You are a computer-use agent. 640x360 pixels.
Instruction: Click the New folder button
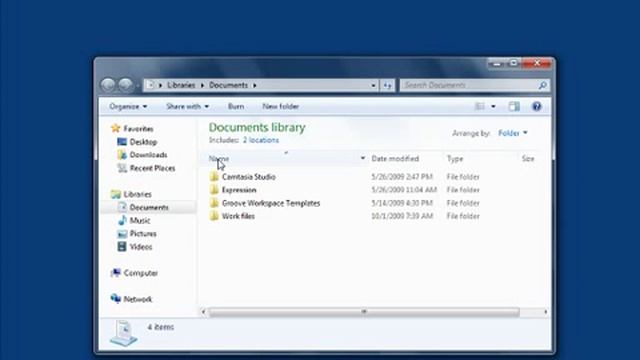[x=281, y=107]
